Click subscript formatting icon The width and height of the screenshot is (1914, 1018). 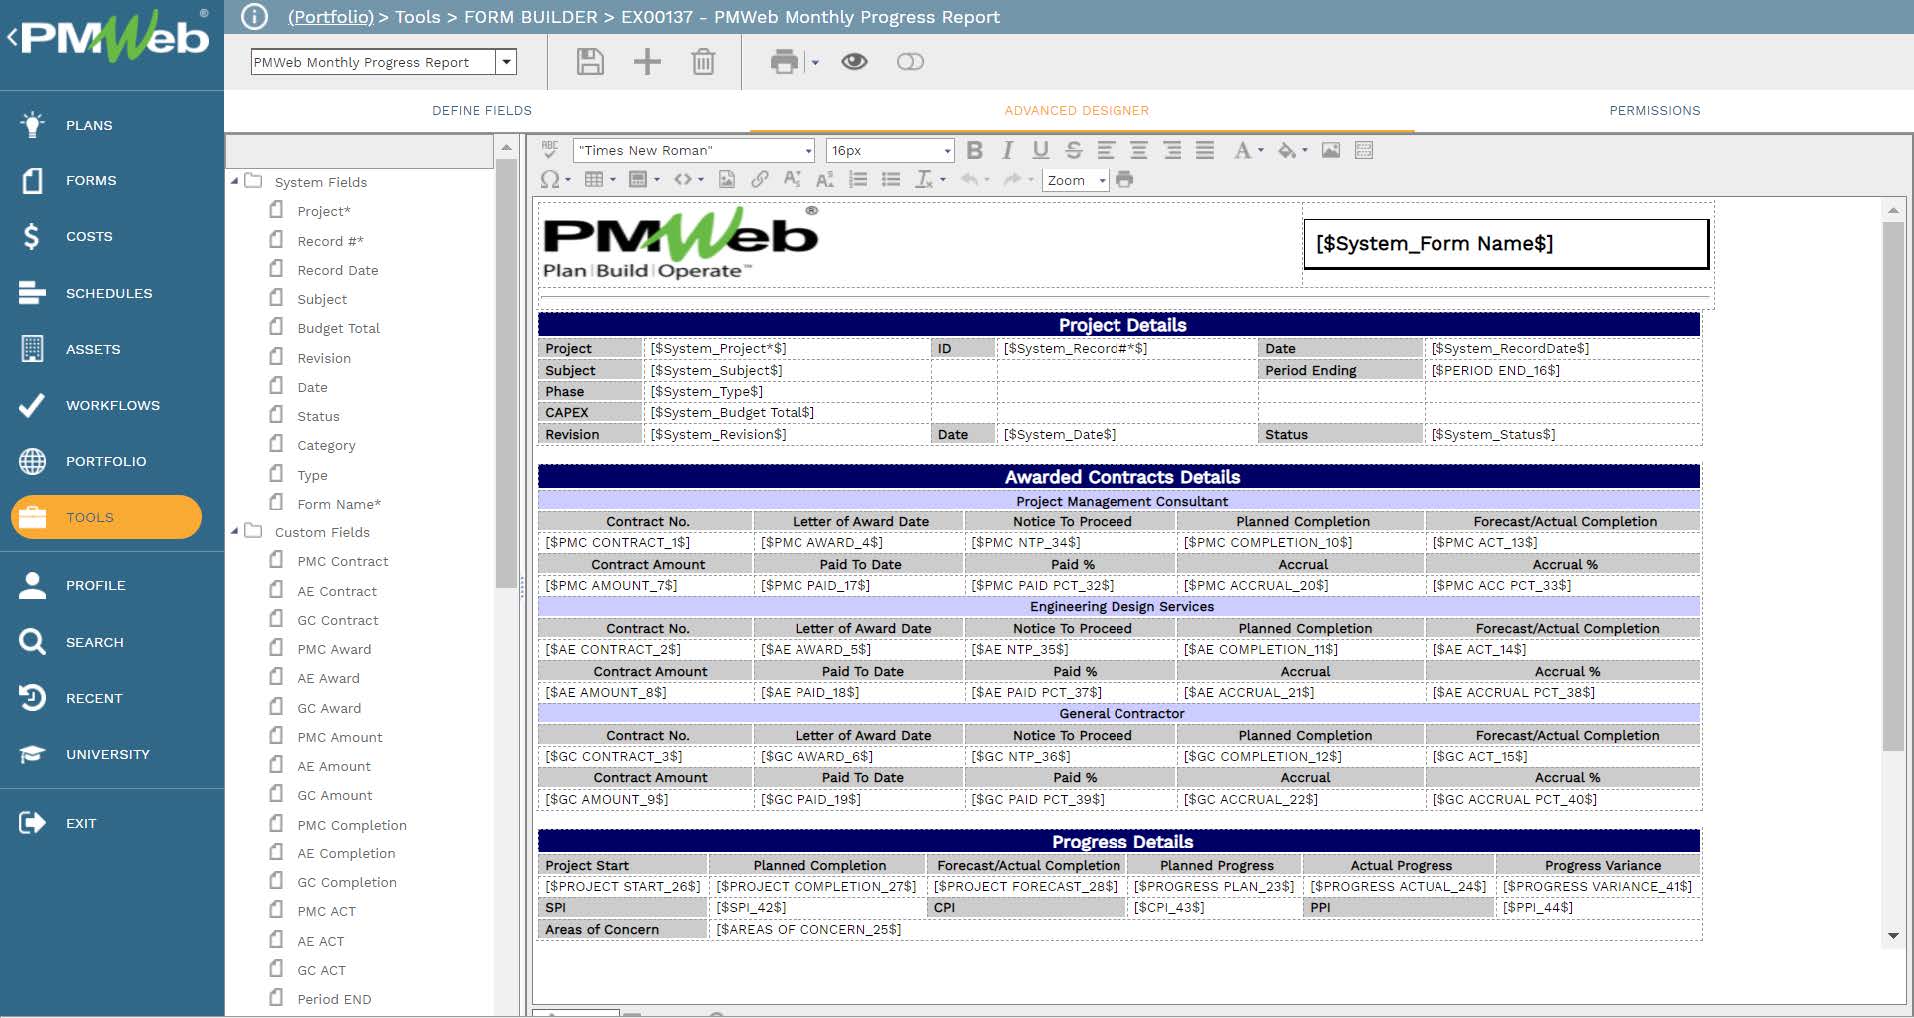pos(825,179)
